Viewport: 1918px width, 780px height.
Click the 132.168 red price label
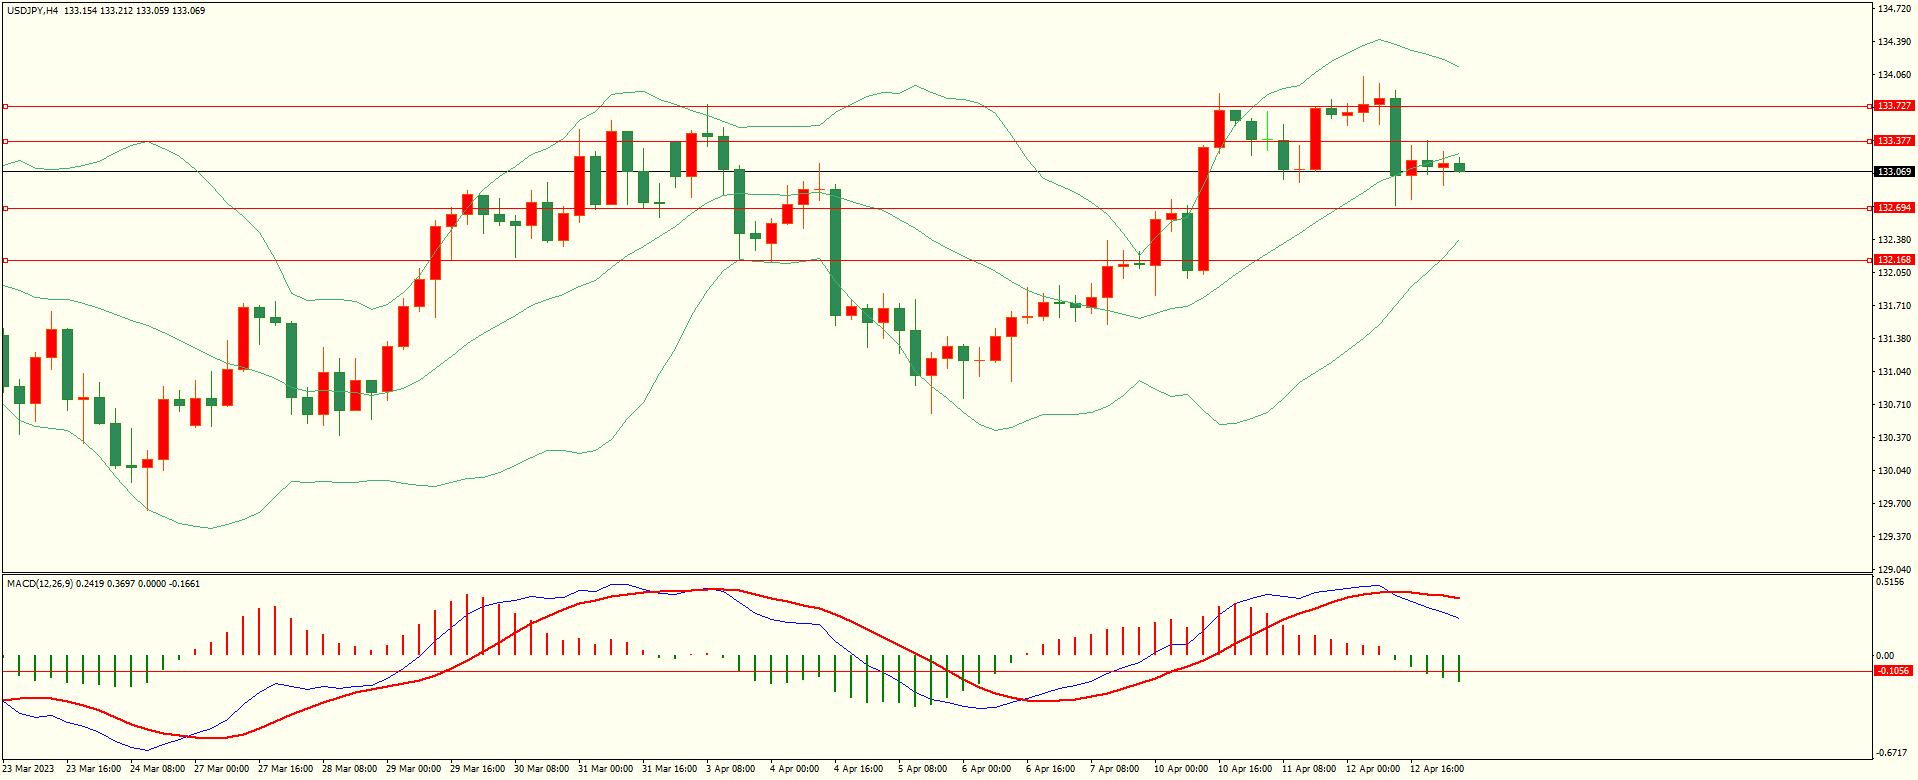click(x=1893, y=260)
